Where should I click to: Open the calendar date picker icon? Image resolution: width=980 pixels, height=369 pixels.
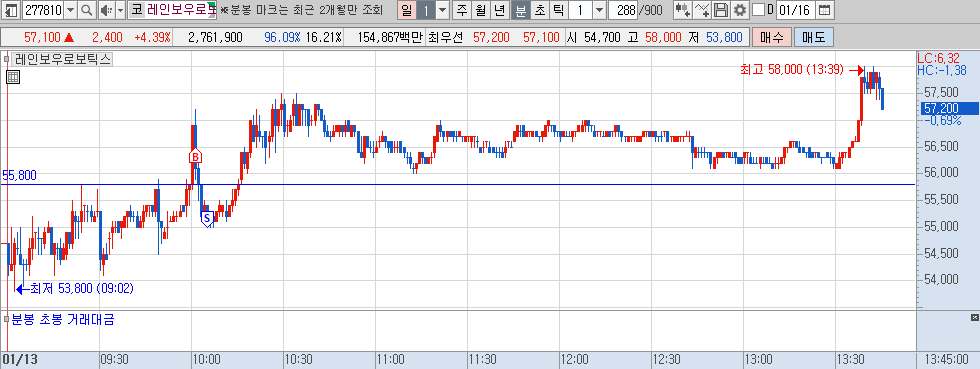tap(825, 10)
